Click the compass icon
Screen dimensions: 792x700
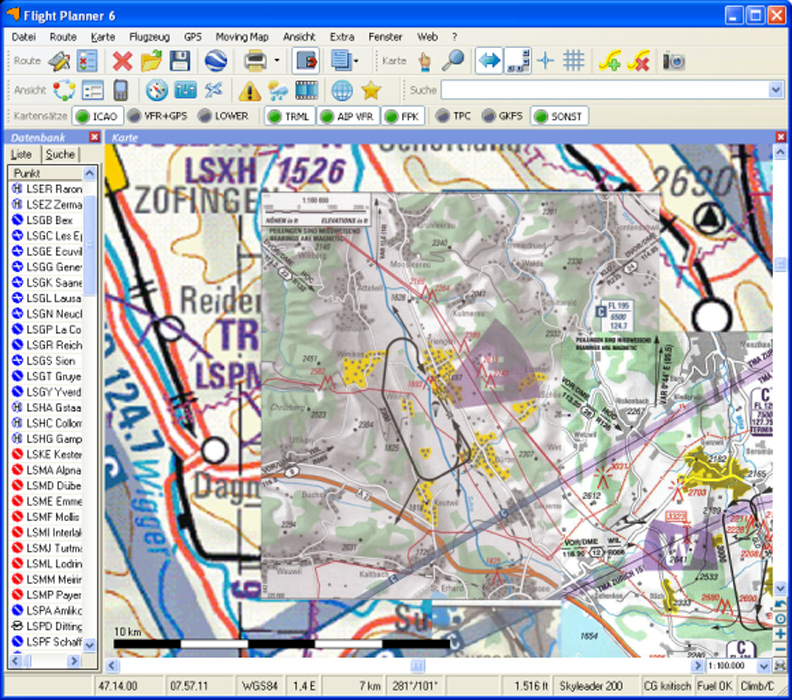pyautogui.click(x=157, y=90)
